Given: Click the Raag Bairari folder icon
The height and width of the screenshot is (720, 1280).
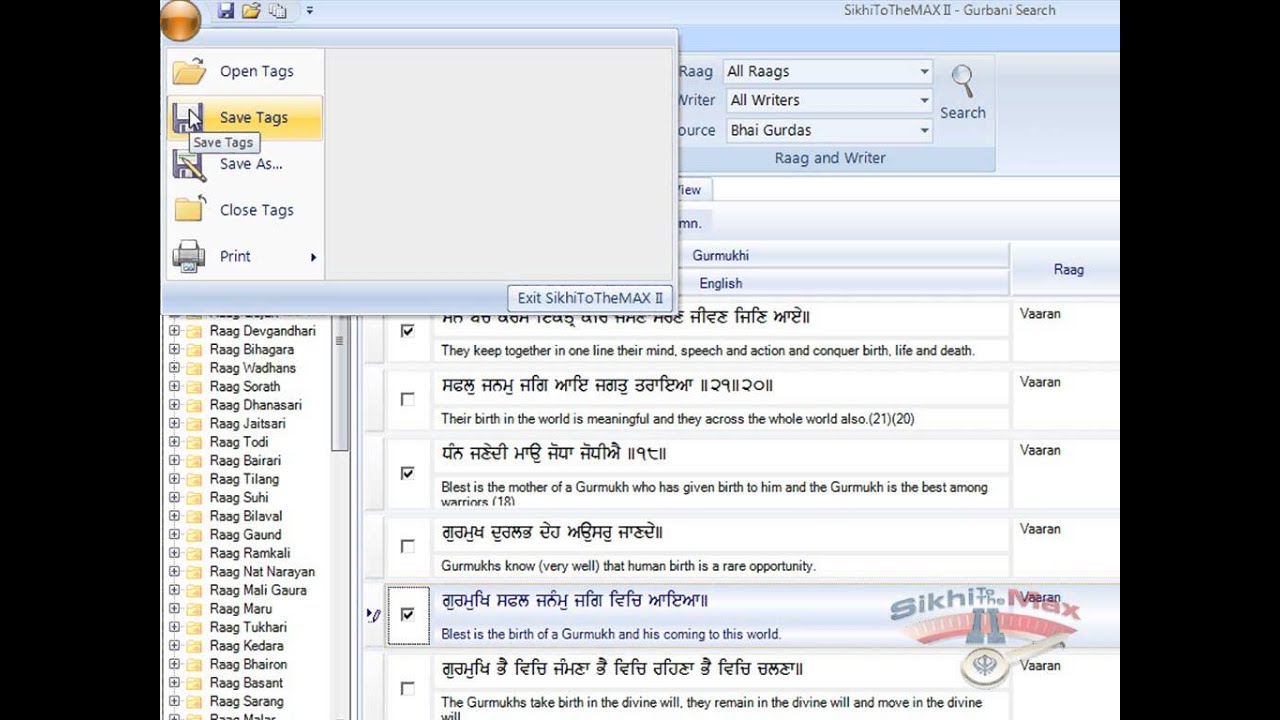Looking at the screenshot, I should coord(194,461).
